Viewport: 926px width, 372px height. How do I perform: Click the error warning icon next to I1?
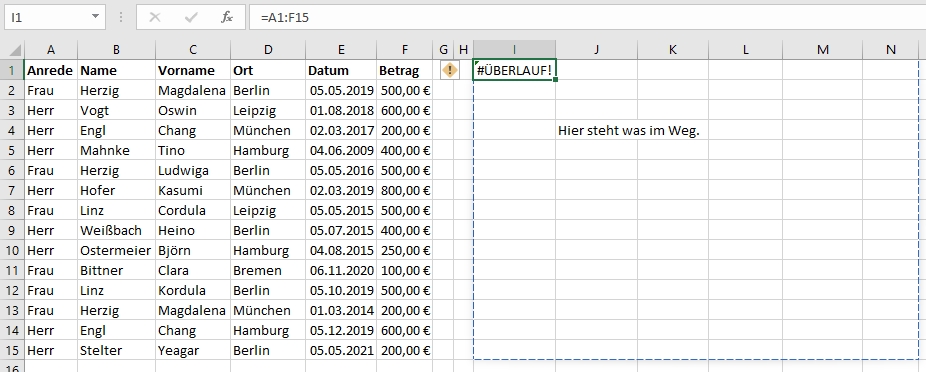pyautogui.click(x=450, y=70)
